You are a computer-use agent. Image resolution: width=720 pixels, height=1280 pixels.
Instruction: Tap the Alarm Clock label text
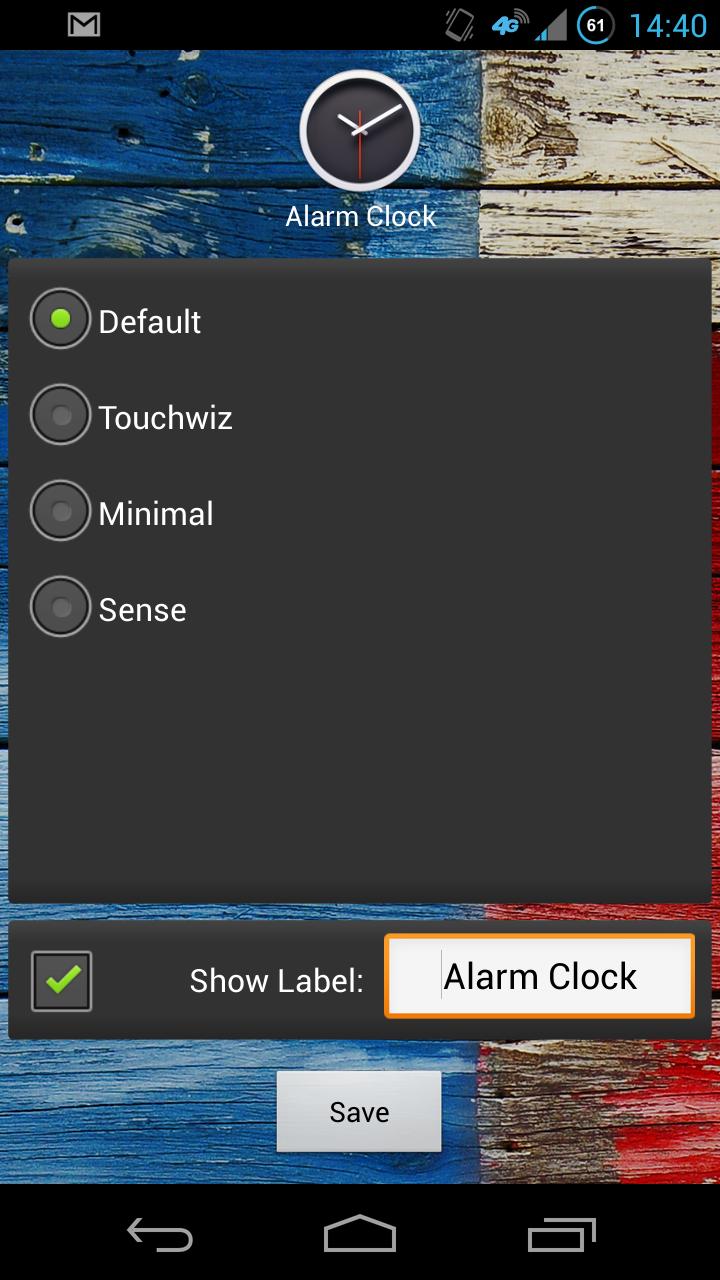point(361,215)
